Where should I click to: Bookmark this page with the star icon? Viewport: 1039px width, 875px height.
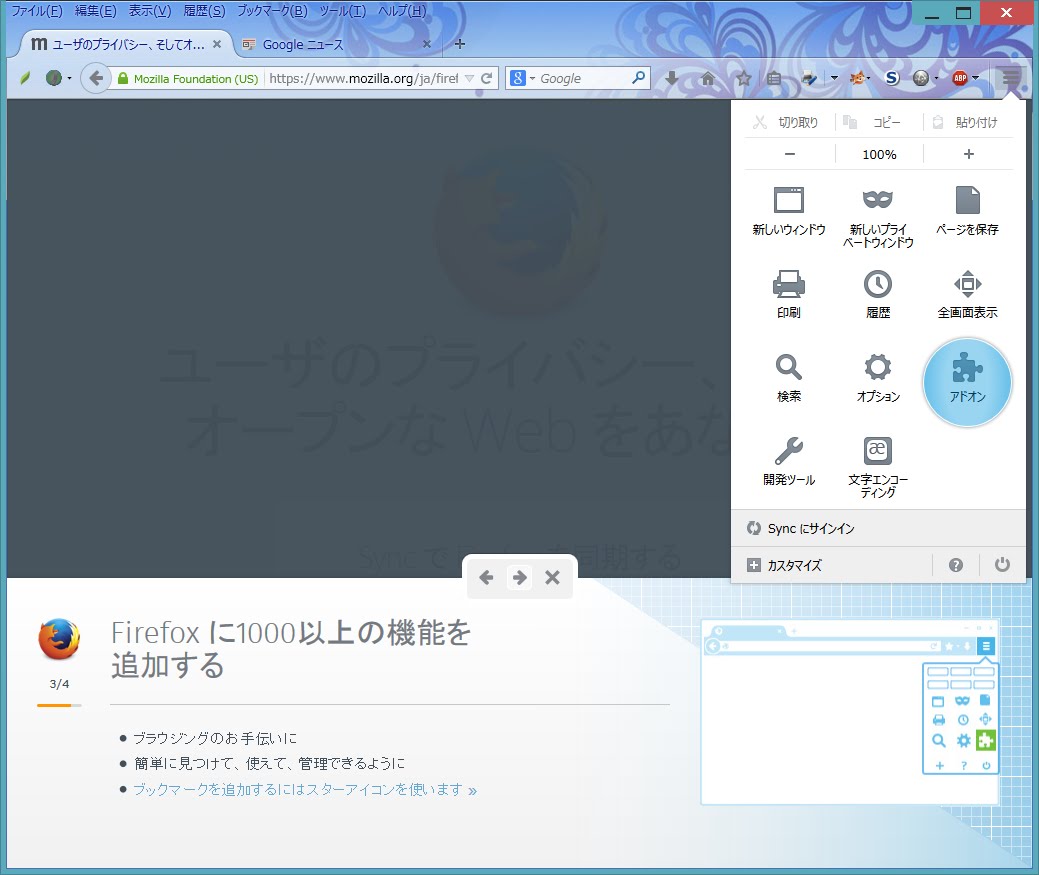coord(743,78)
